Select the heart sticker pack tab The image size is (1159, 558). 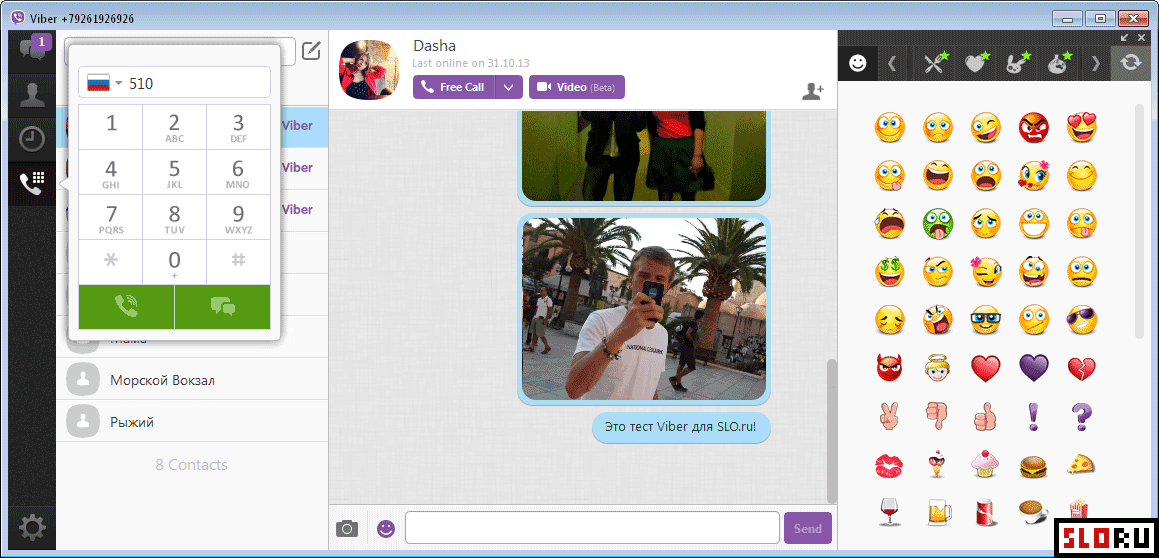(978, 64)
